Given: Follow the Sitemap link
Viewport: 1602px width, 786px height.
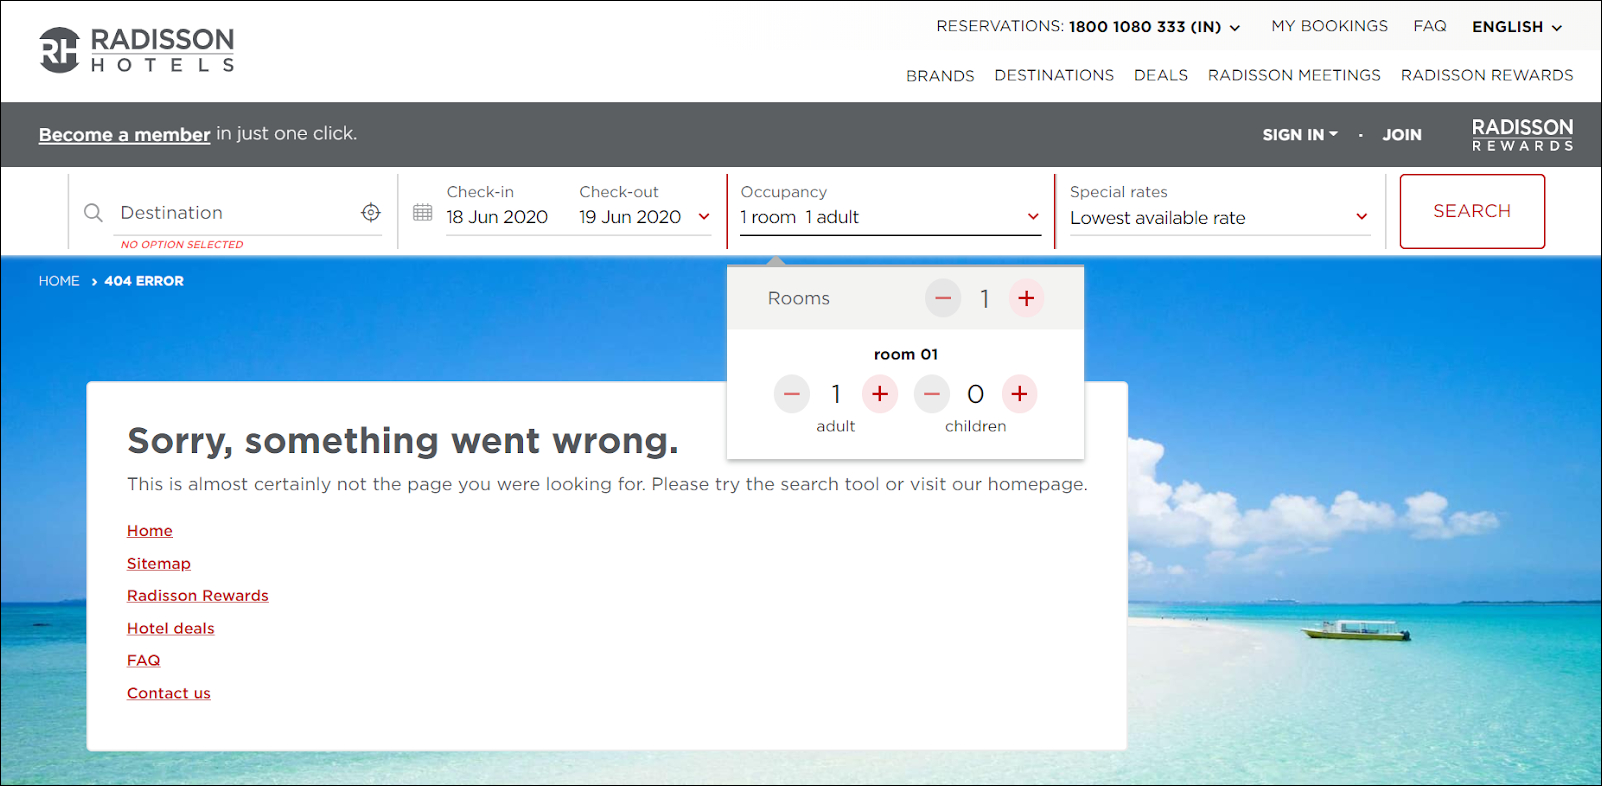Looking at the screenshot, I should [158, 564].
